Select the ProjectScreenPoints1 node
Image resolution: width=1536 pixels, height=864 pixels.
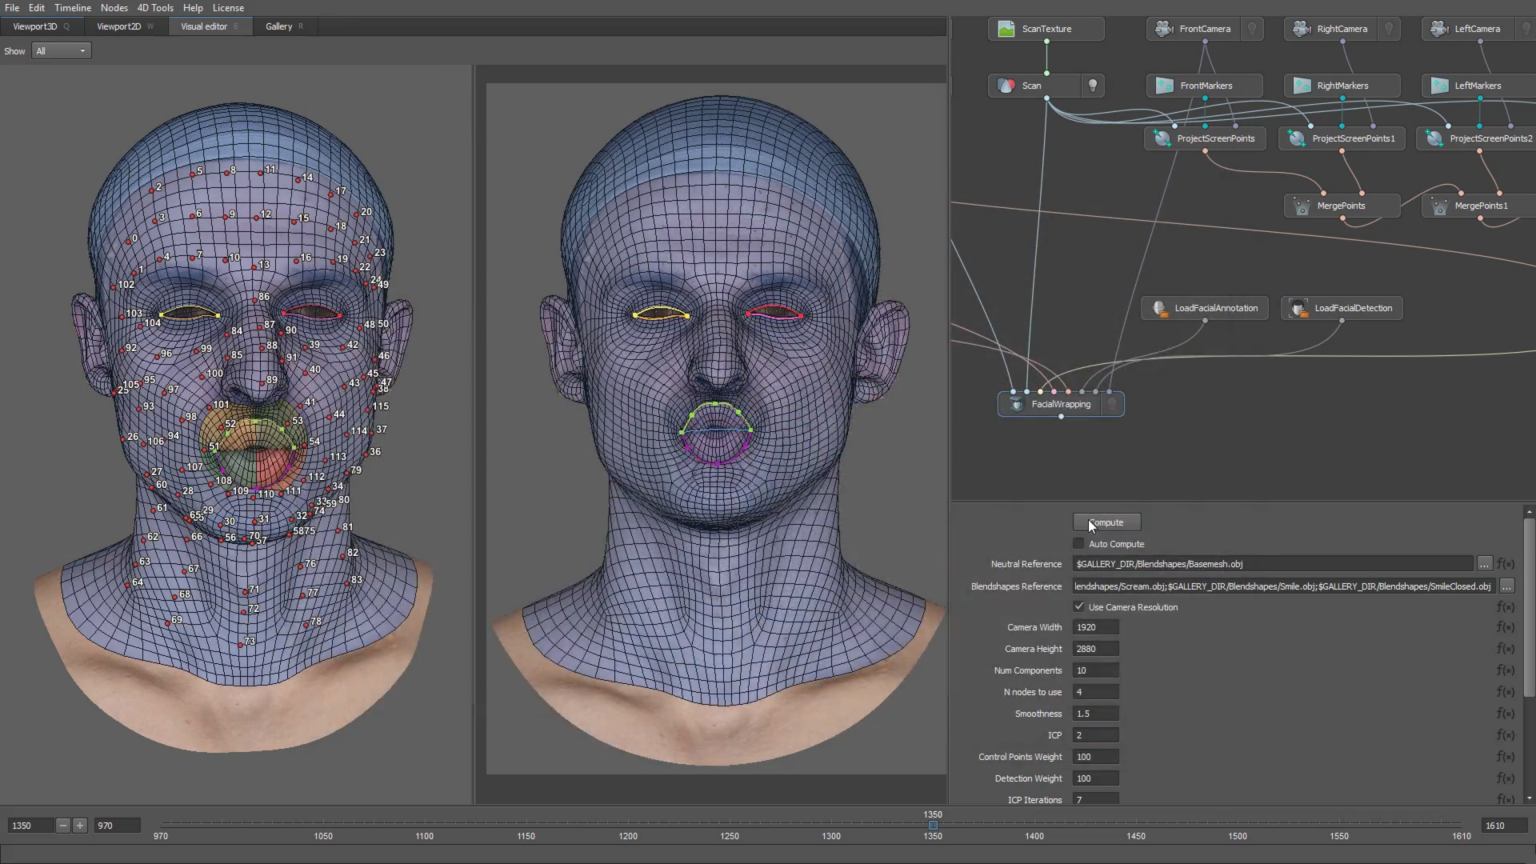pos(1341,138)
